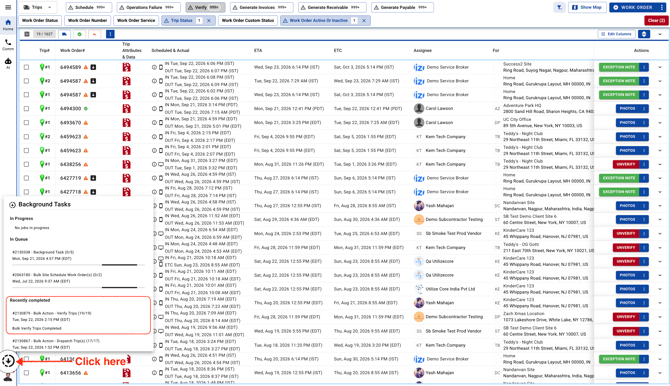The height and width of the screenshot is (386, 670).
Task: Click the green check bulk verify icon
Action: point(79,34)
